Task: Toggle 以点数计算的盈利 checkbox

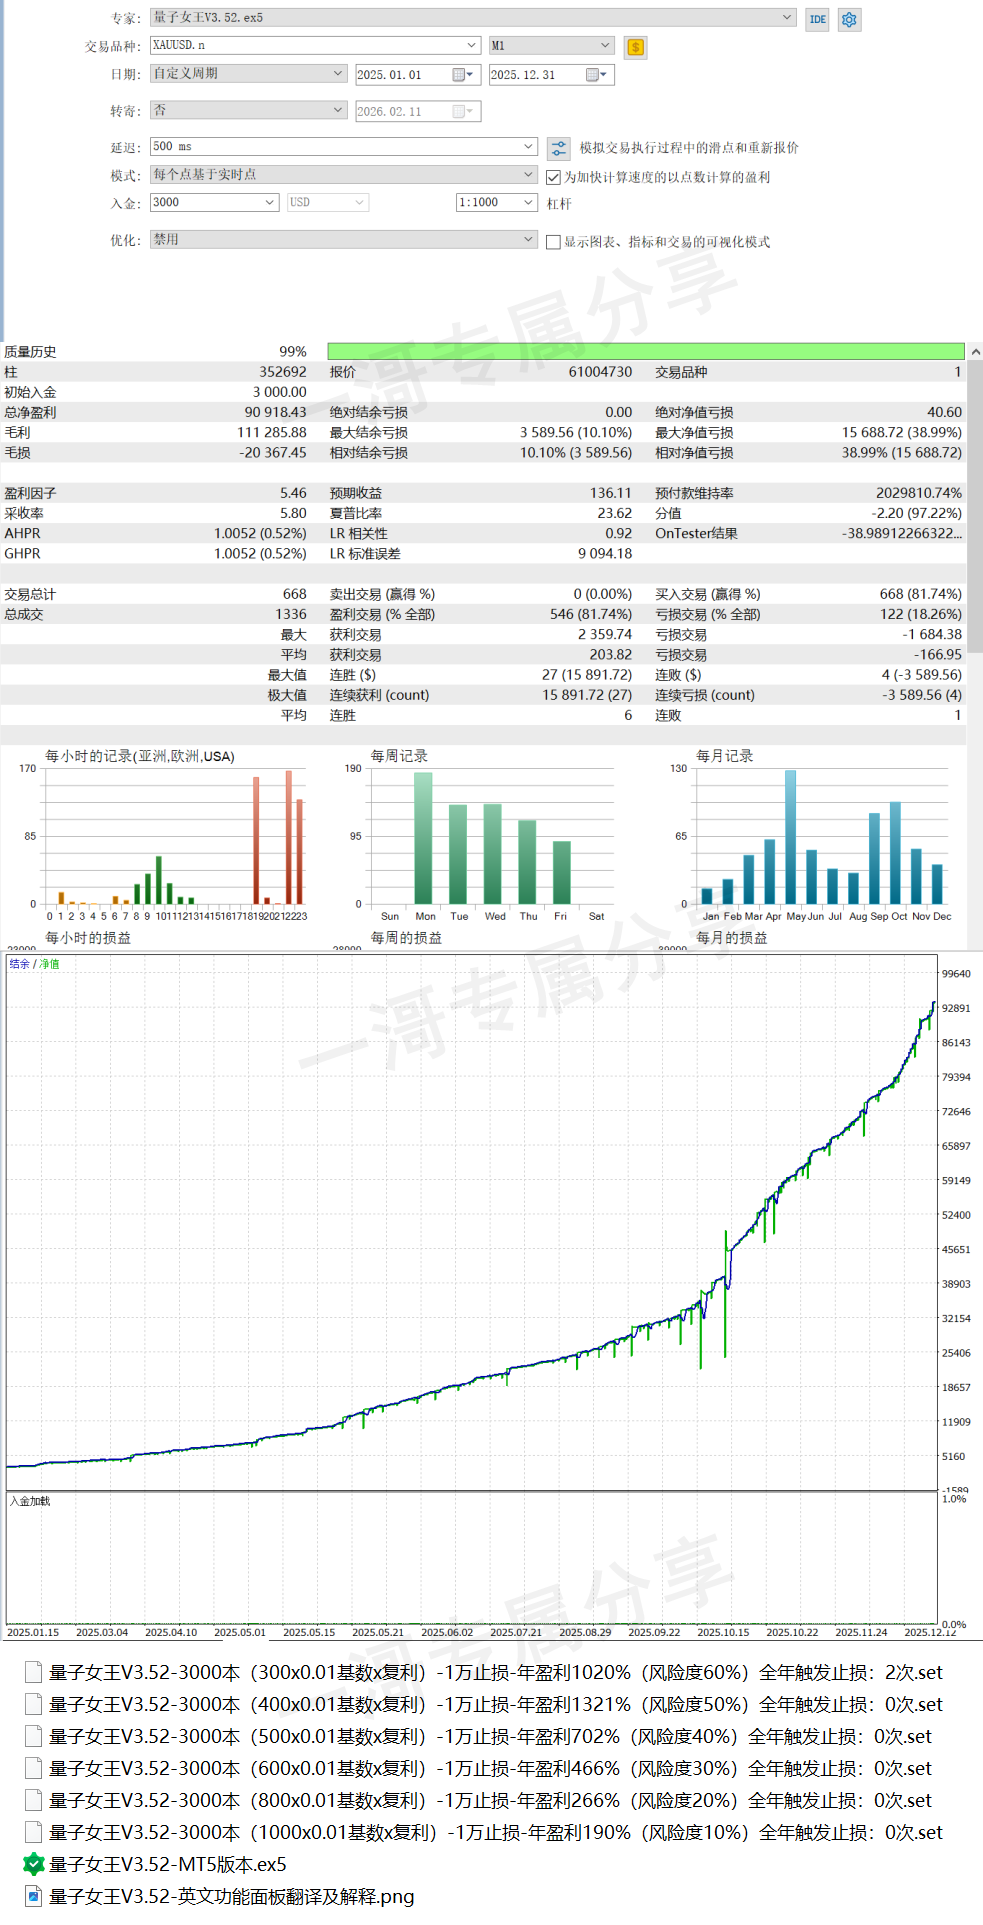Action: (x=553, y=177)
